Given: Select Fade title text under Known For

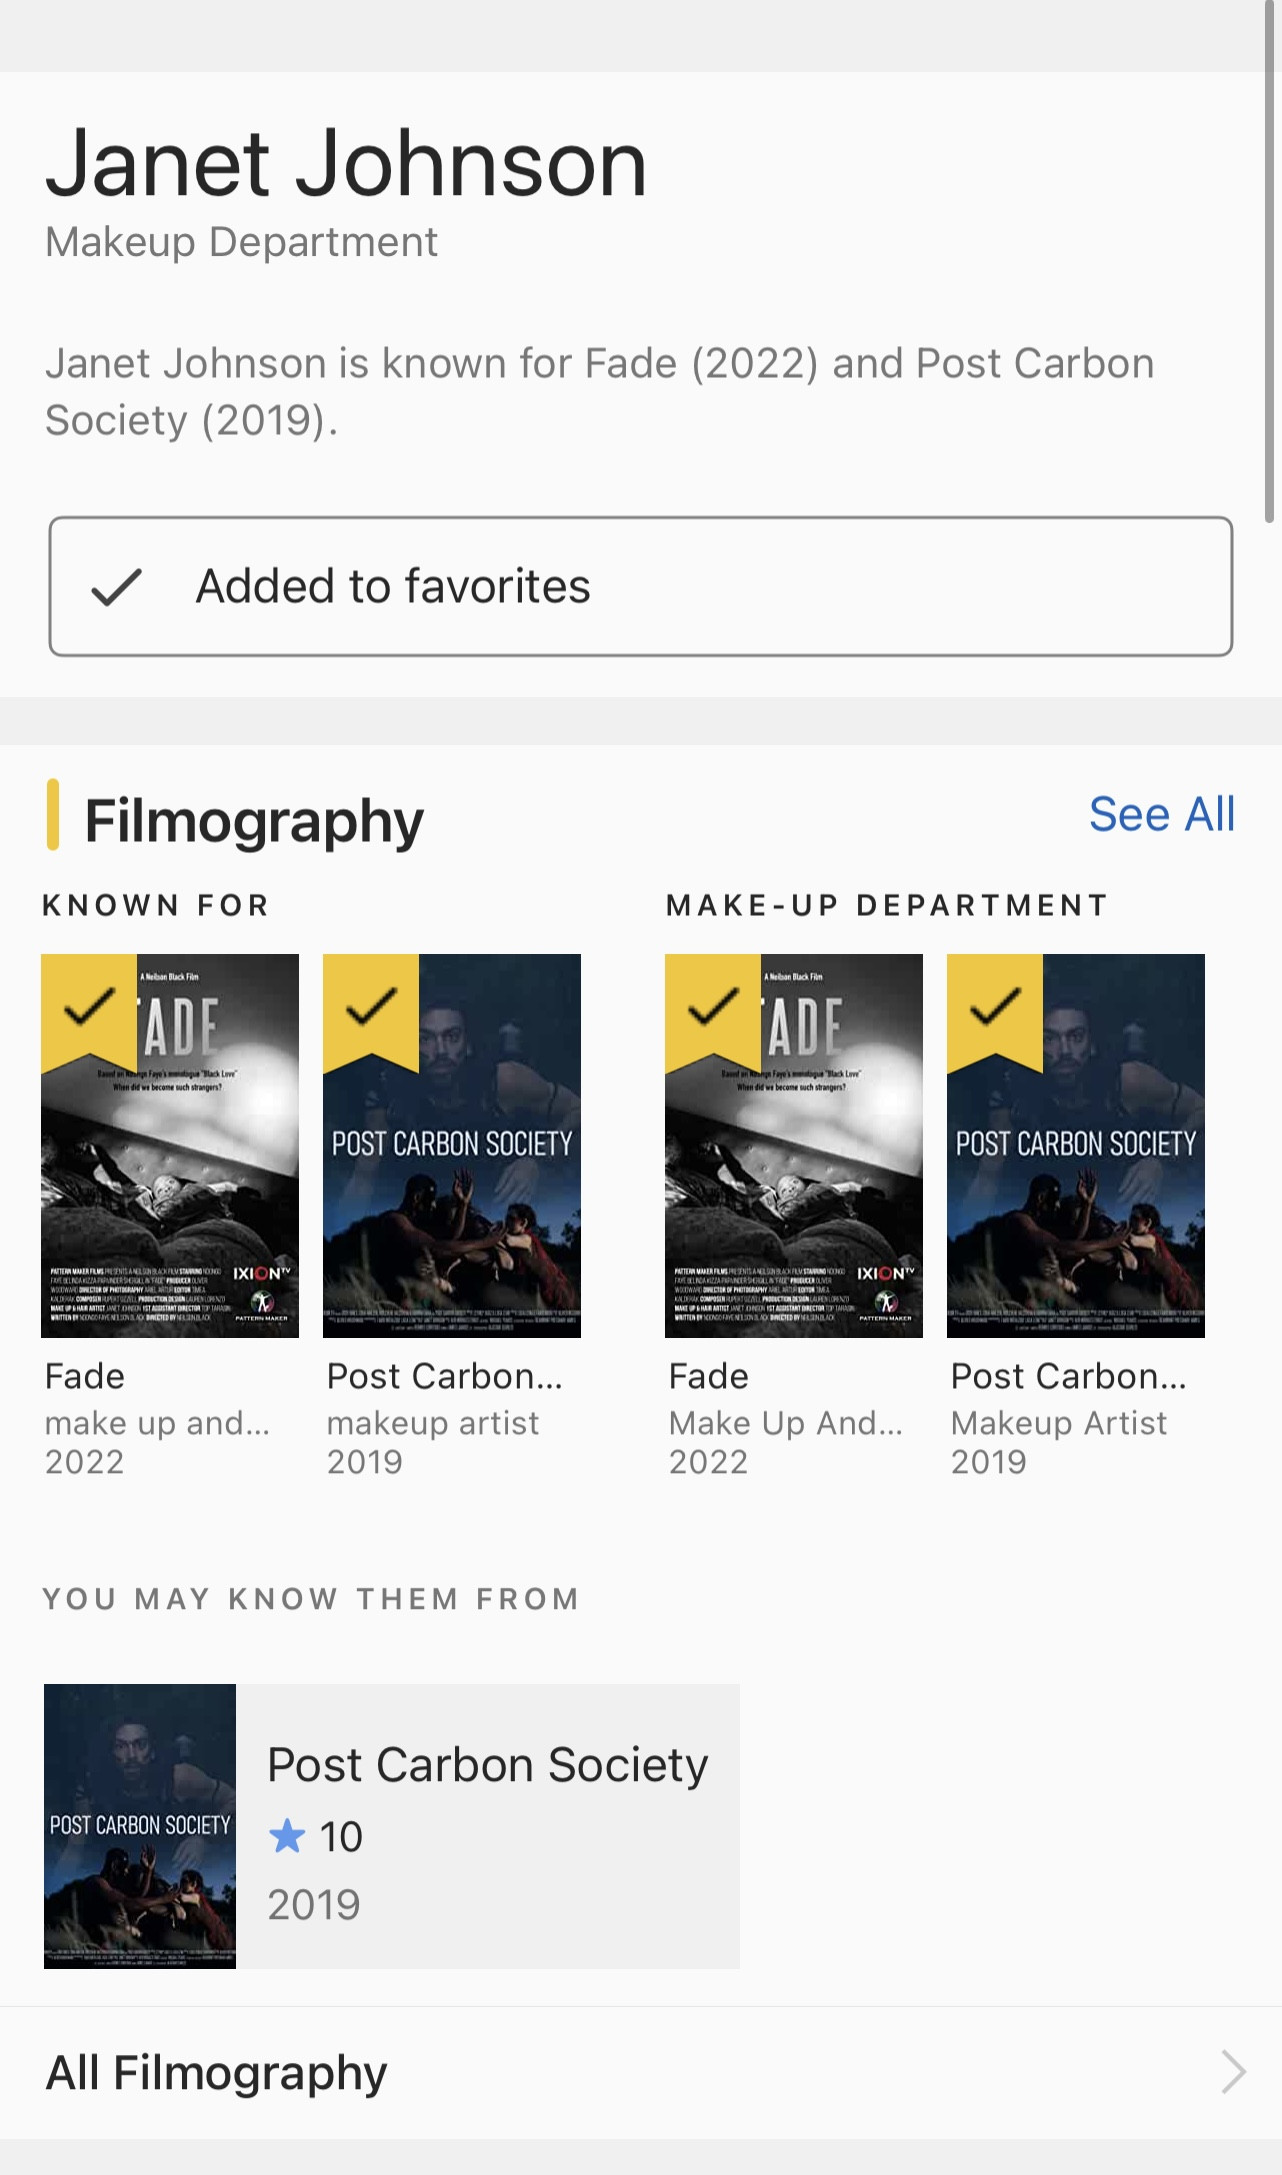Looking at the screenshot, I should tap(85, 1377).
